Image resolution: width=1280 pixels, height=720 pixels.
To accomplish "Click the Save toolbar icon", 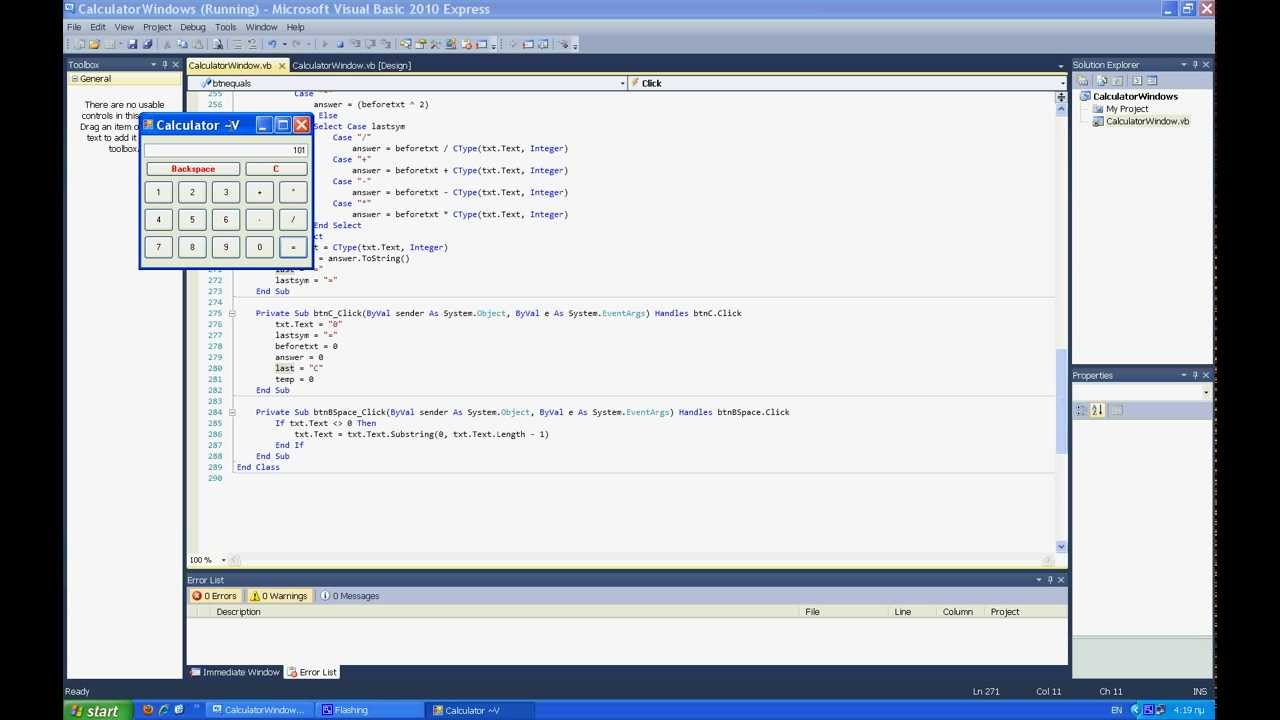I will (132, 44).
